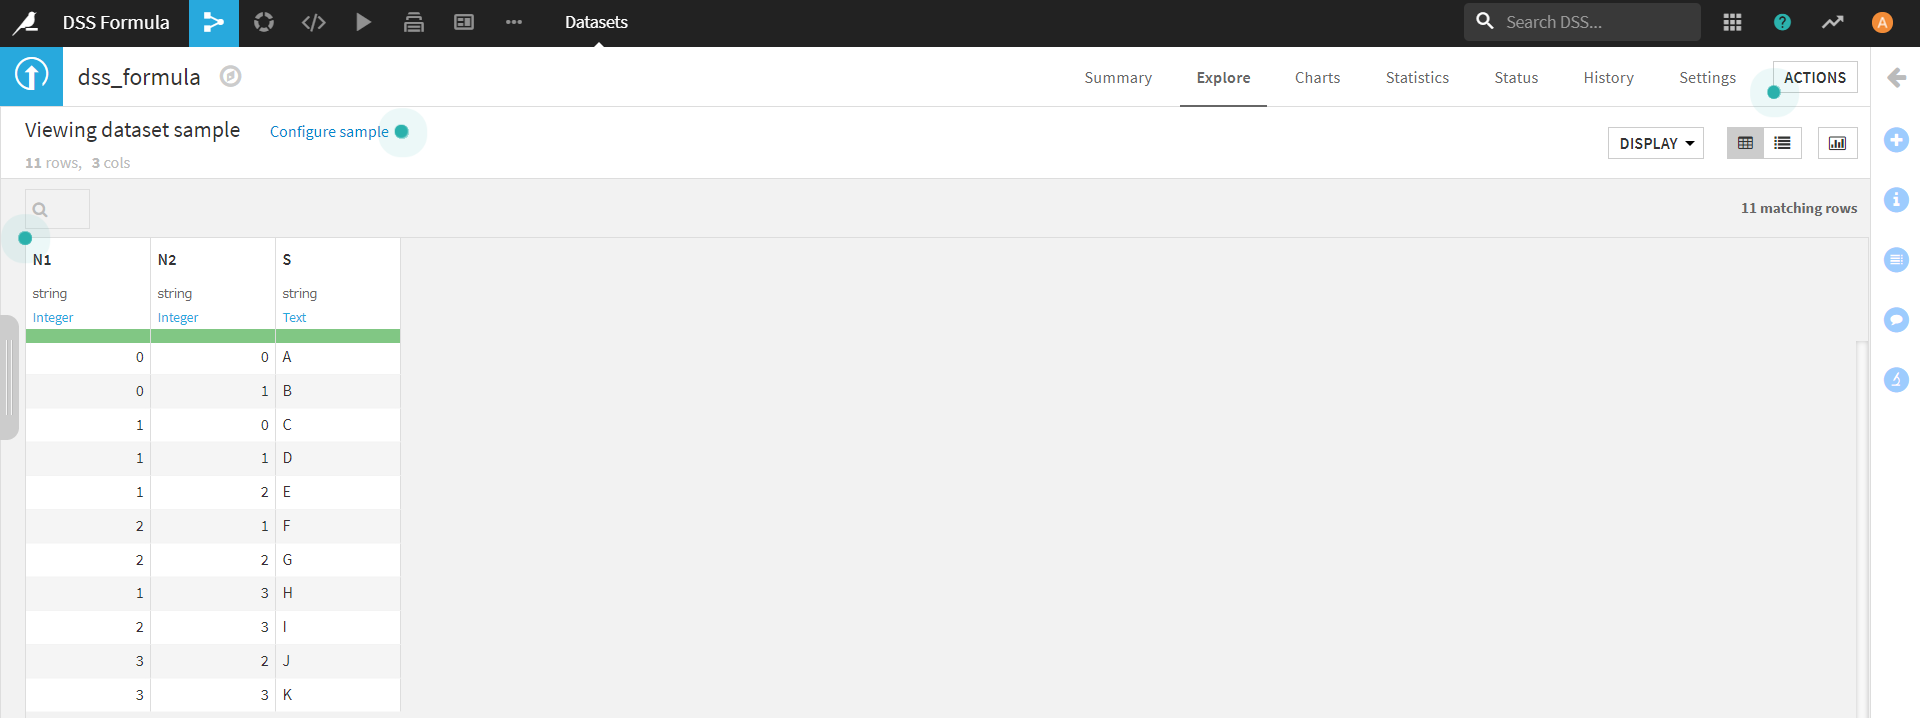Open N2 column header menu
The image size is (1920, 718).
pyautogui.click(x=167, y=260)
